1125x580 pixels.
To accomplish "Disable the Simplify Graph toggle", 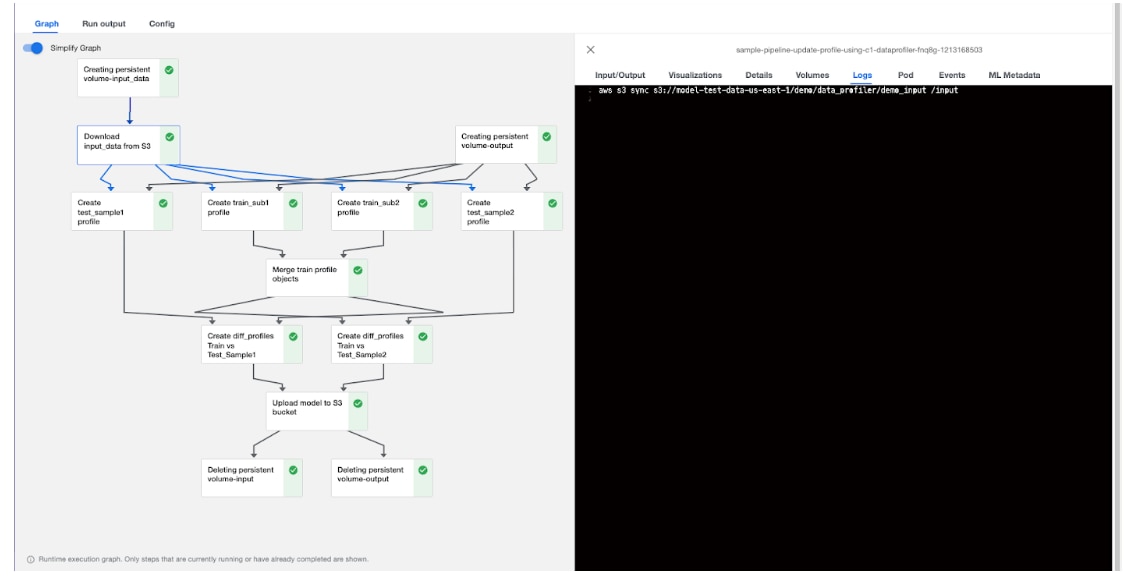I will 31,46.
